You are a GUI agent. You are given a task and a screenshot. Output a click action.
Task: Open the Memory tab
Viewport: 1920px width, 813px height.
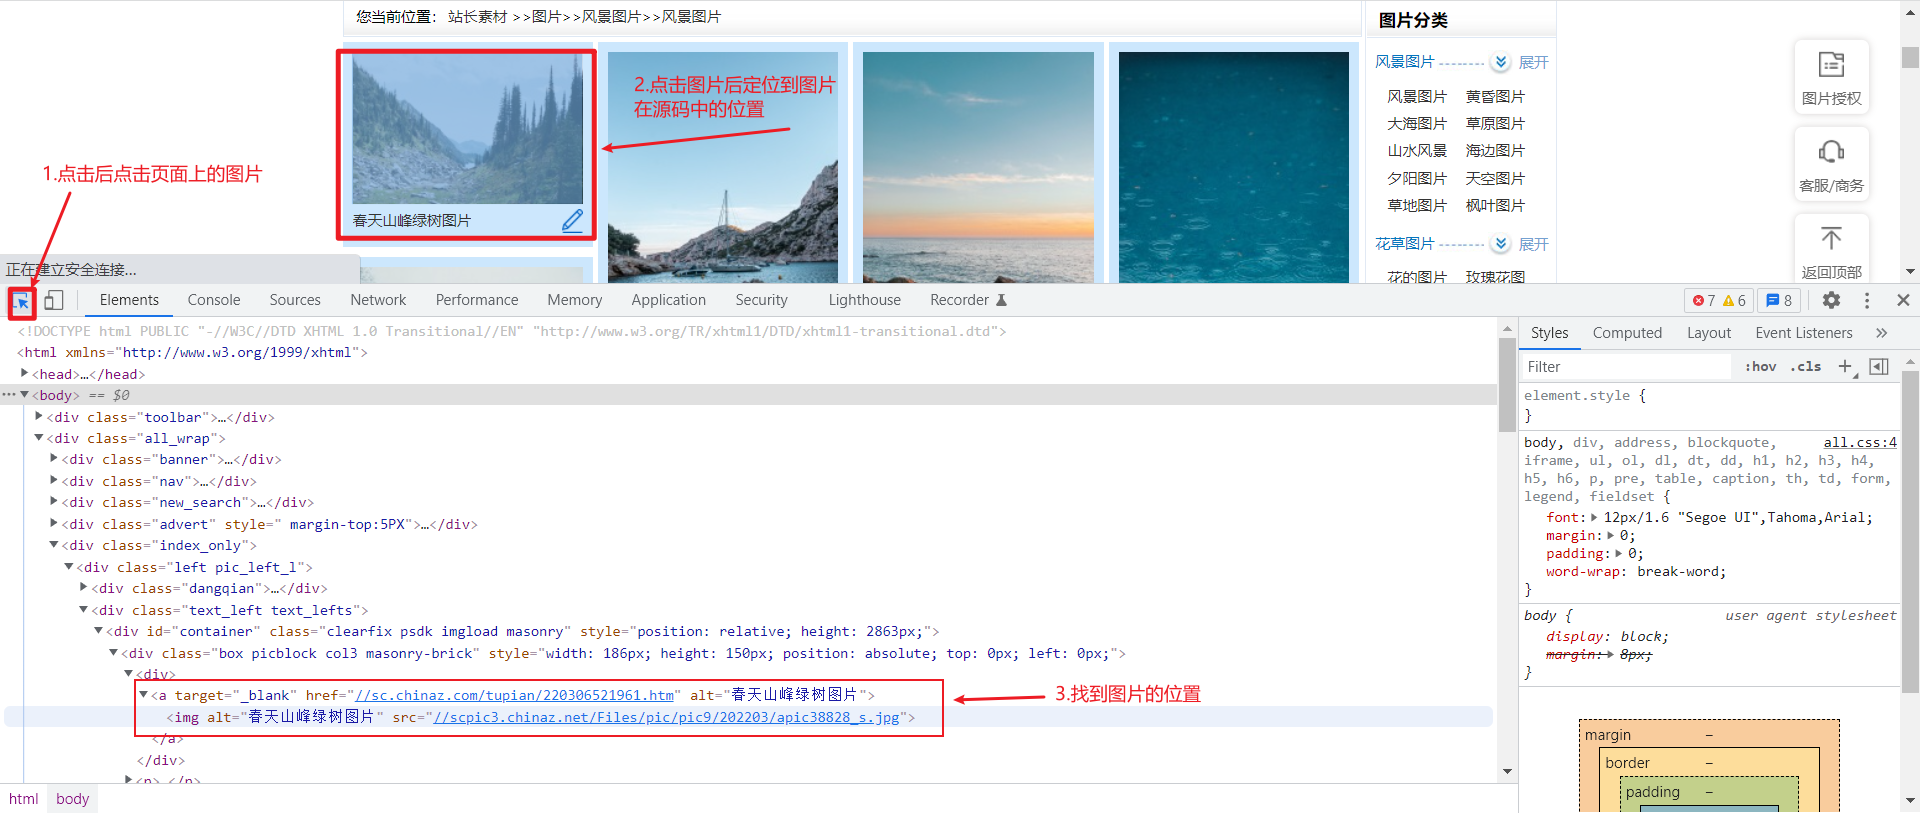pos(575,300)
